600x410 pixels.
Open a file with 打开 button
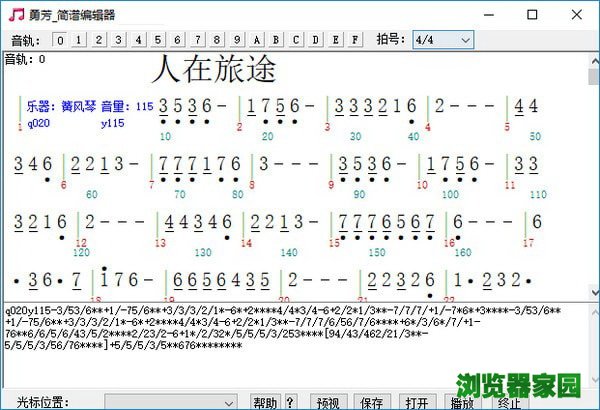coord(417,402)
